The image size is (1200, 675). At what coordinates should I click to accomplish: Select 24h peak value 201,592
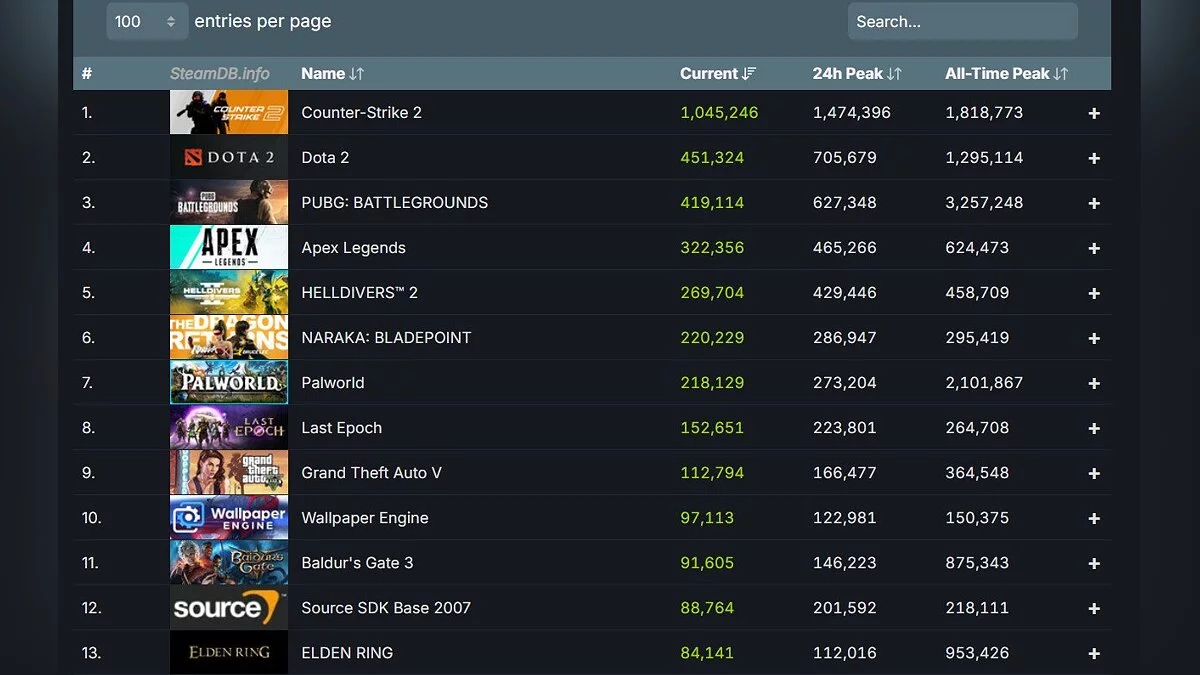844,607
